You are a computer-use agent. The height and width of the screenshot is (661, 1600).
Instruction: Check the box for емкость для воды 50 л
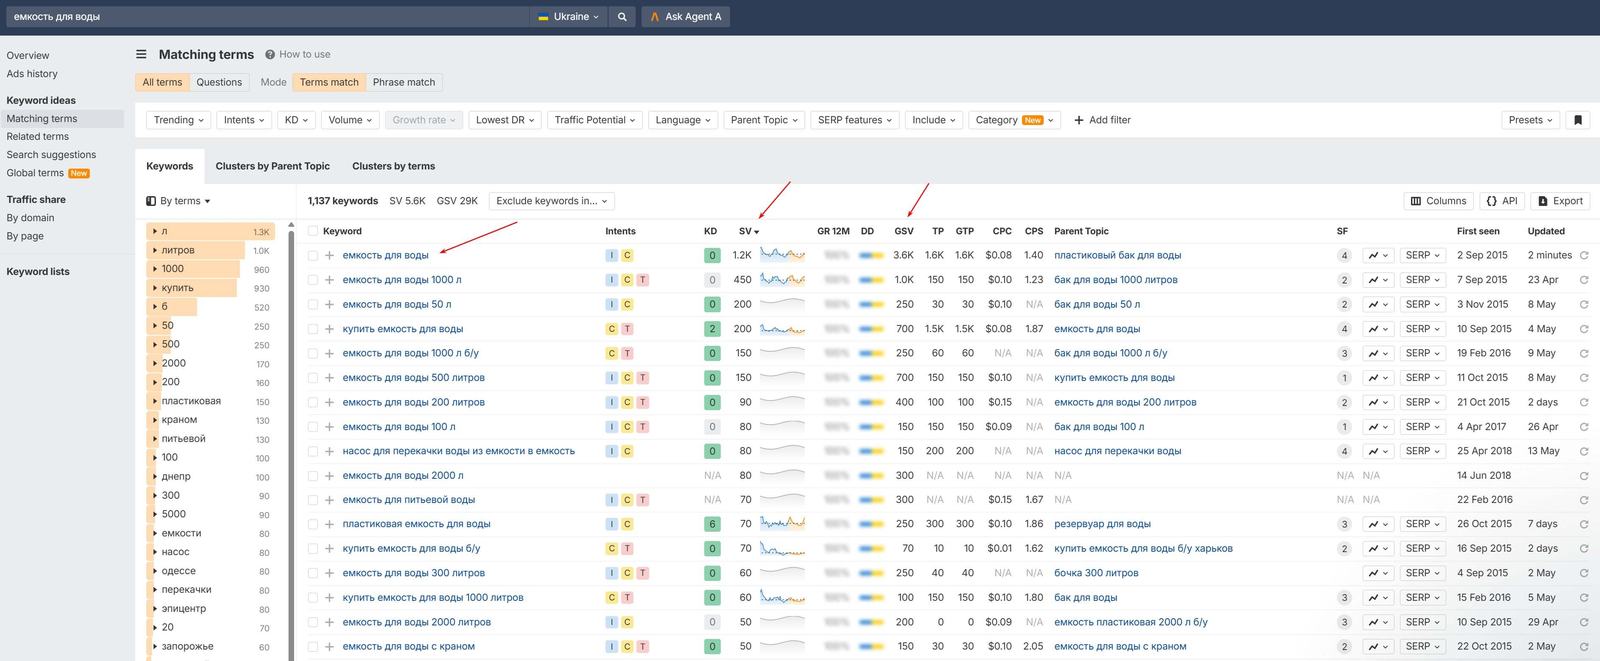pyautogui.click(x=313, y=305)
